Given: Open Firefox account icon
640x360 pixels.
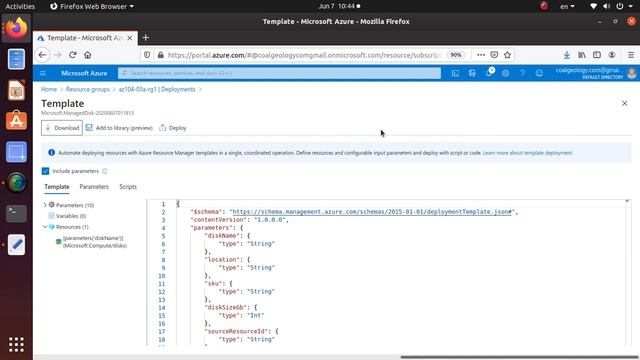Looking at the screenshot, I should (x=612, y=55).
